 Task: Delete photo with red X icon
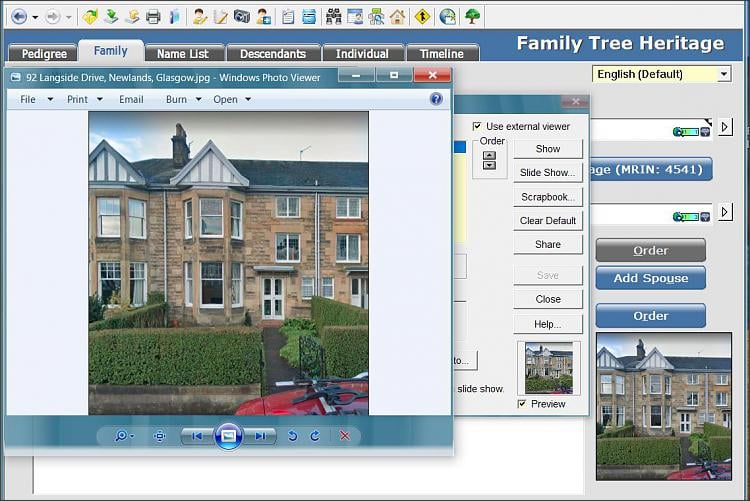pos(344,436)
